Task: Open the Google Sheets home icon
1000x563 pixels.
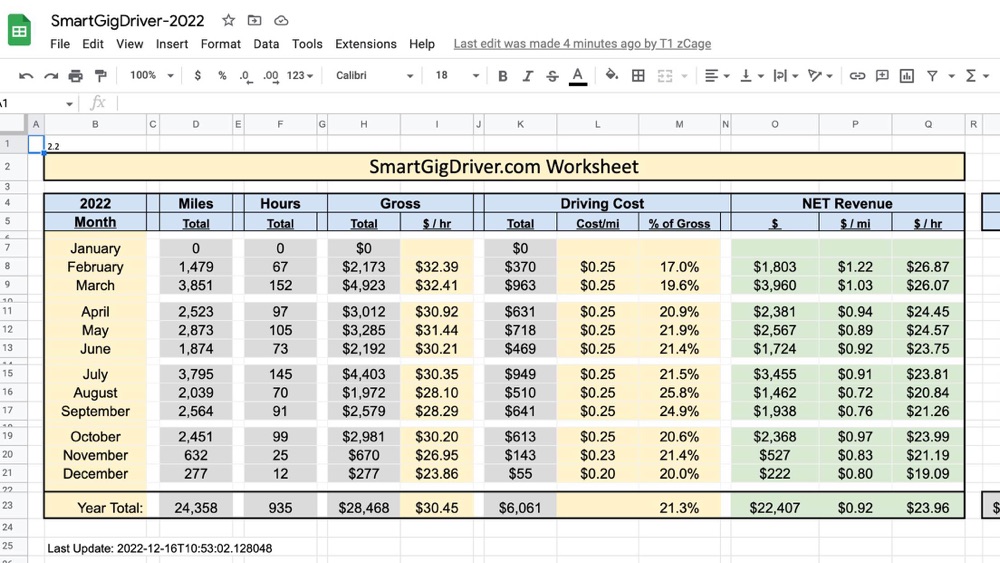Action: click(x=19, y=30)
